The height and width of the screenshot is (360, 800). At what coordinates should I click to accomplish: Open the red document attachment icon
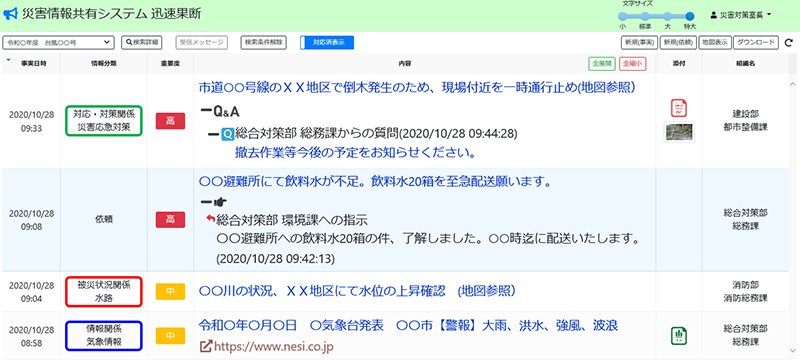[679, 108]
